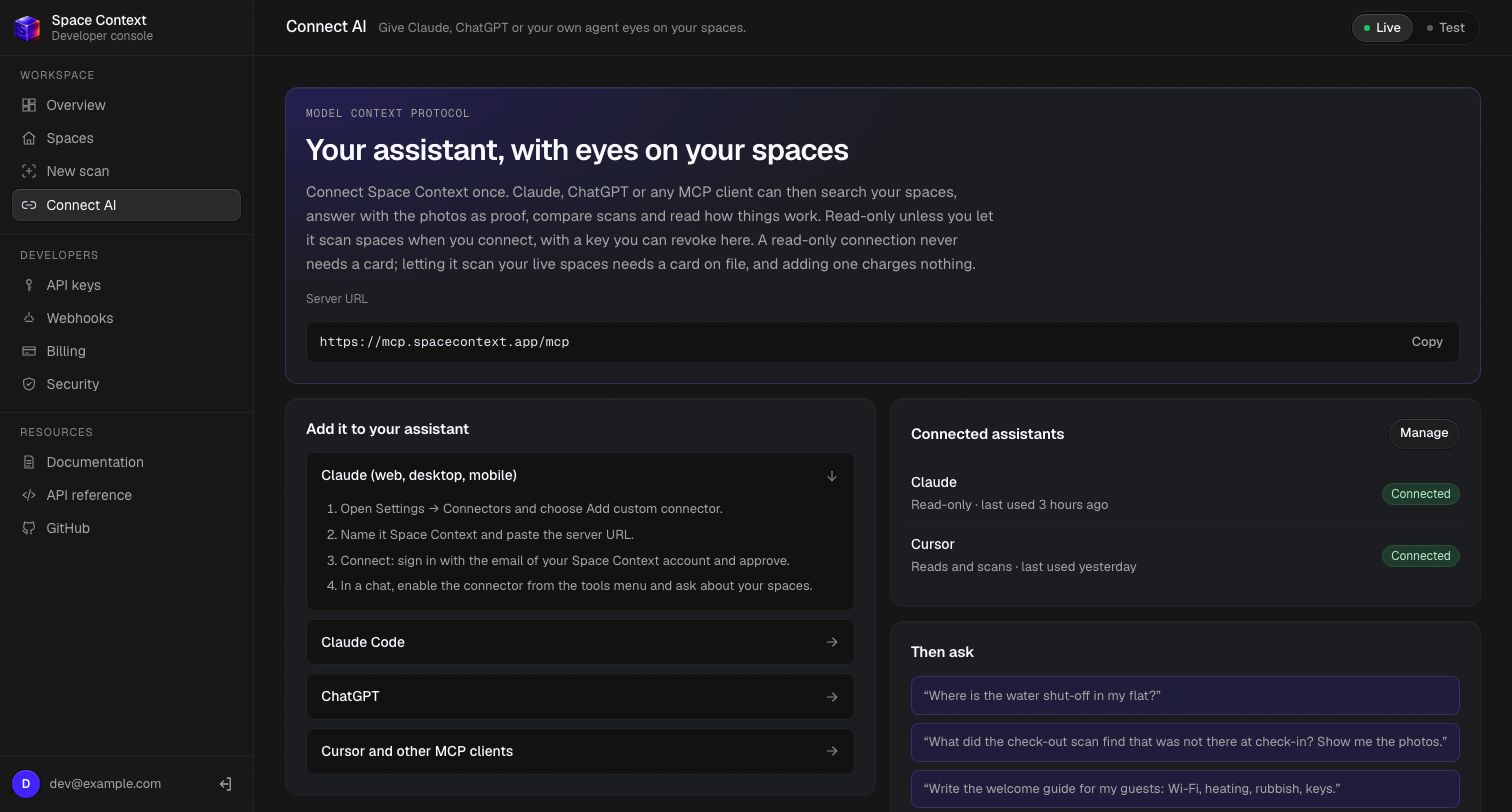Screen dimensions: 1512x812
Task: Click the Spaces house icon
Action: 29,138
